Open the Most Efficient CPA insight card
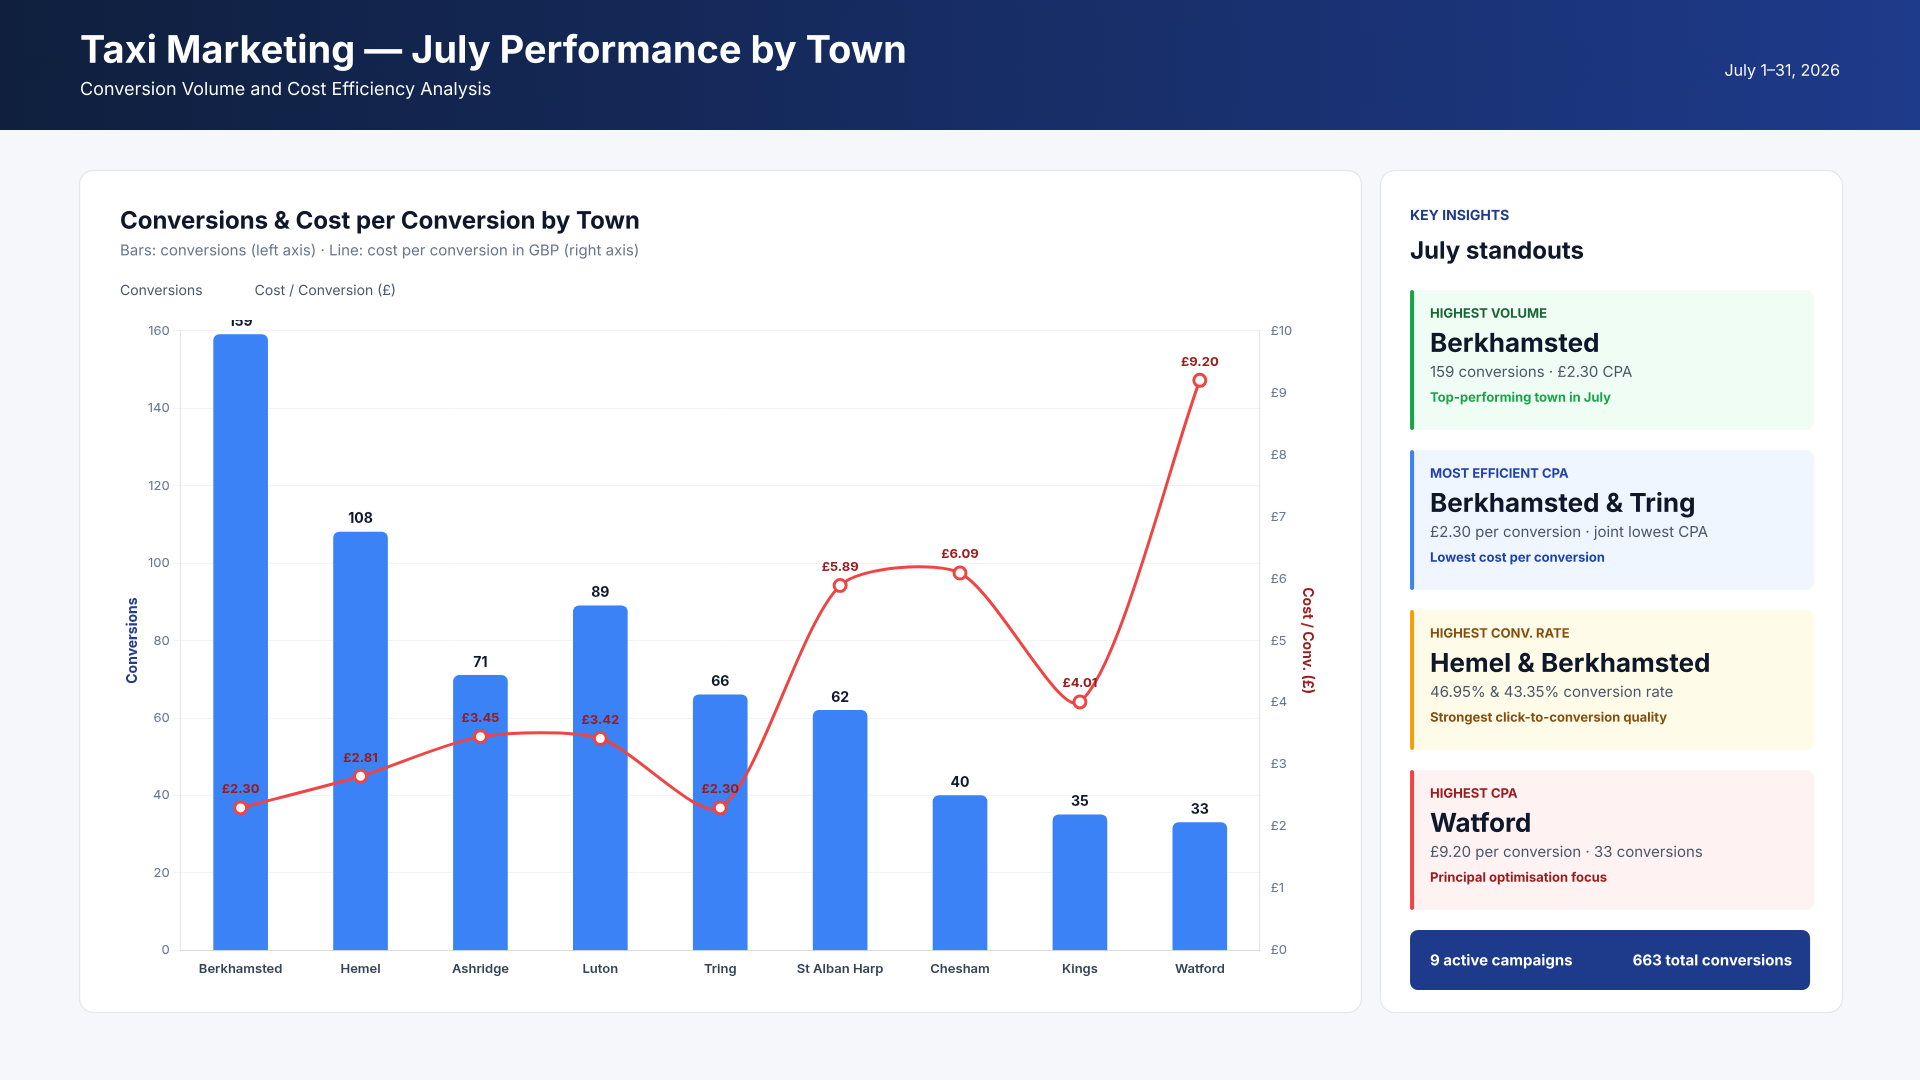Screen dimensions: 1920x1080 (1611, 520)
